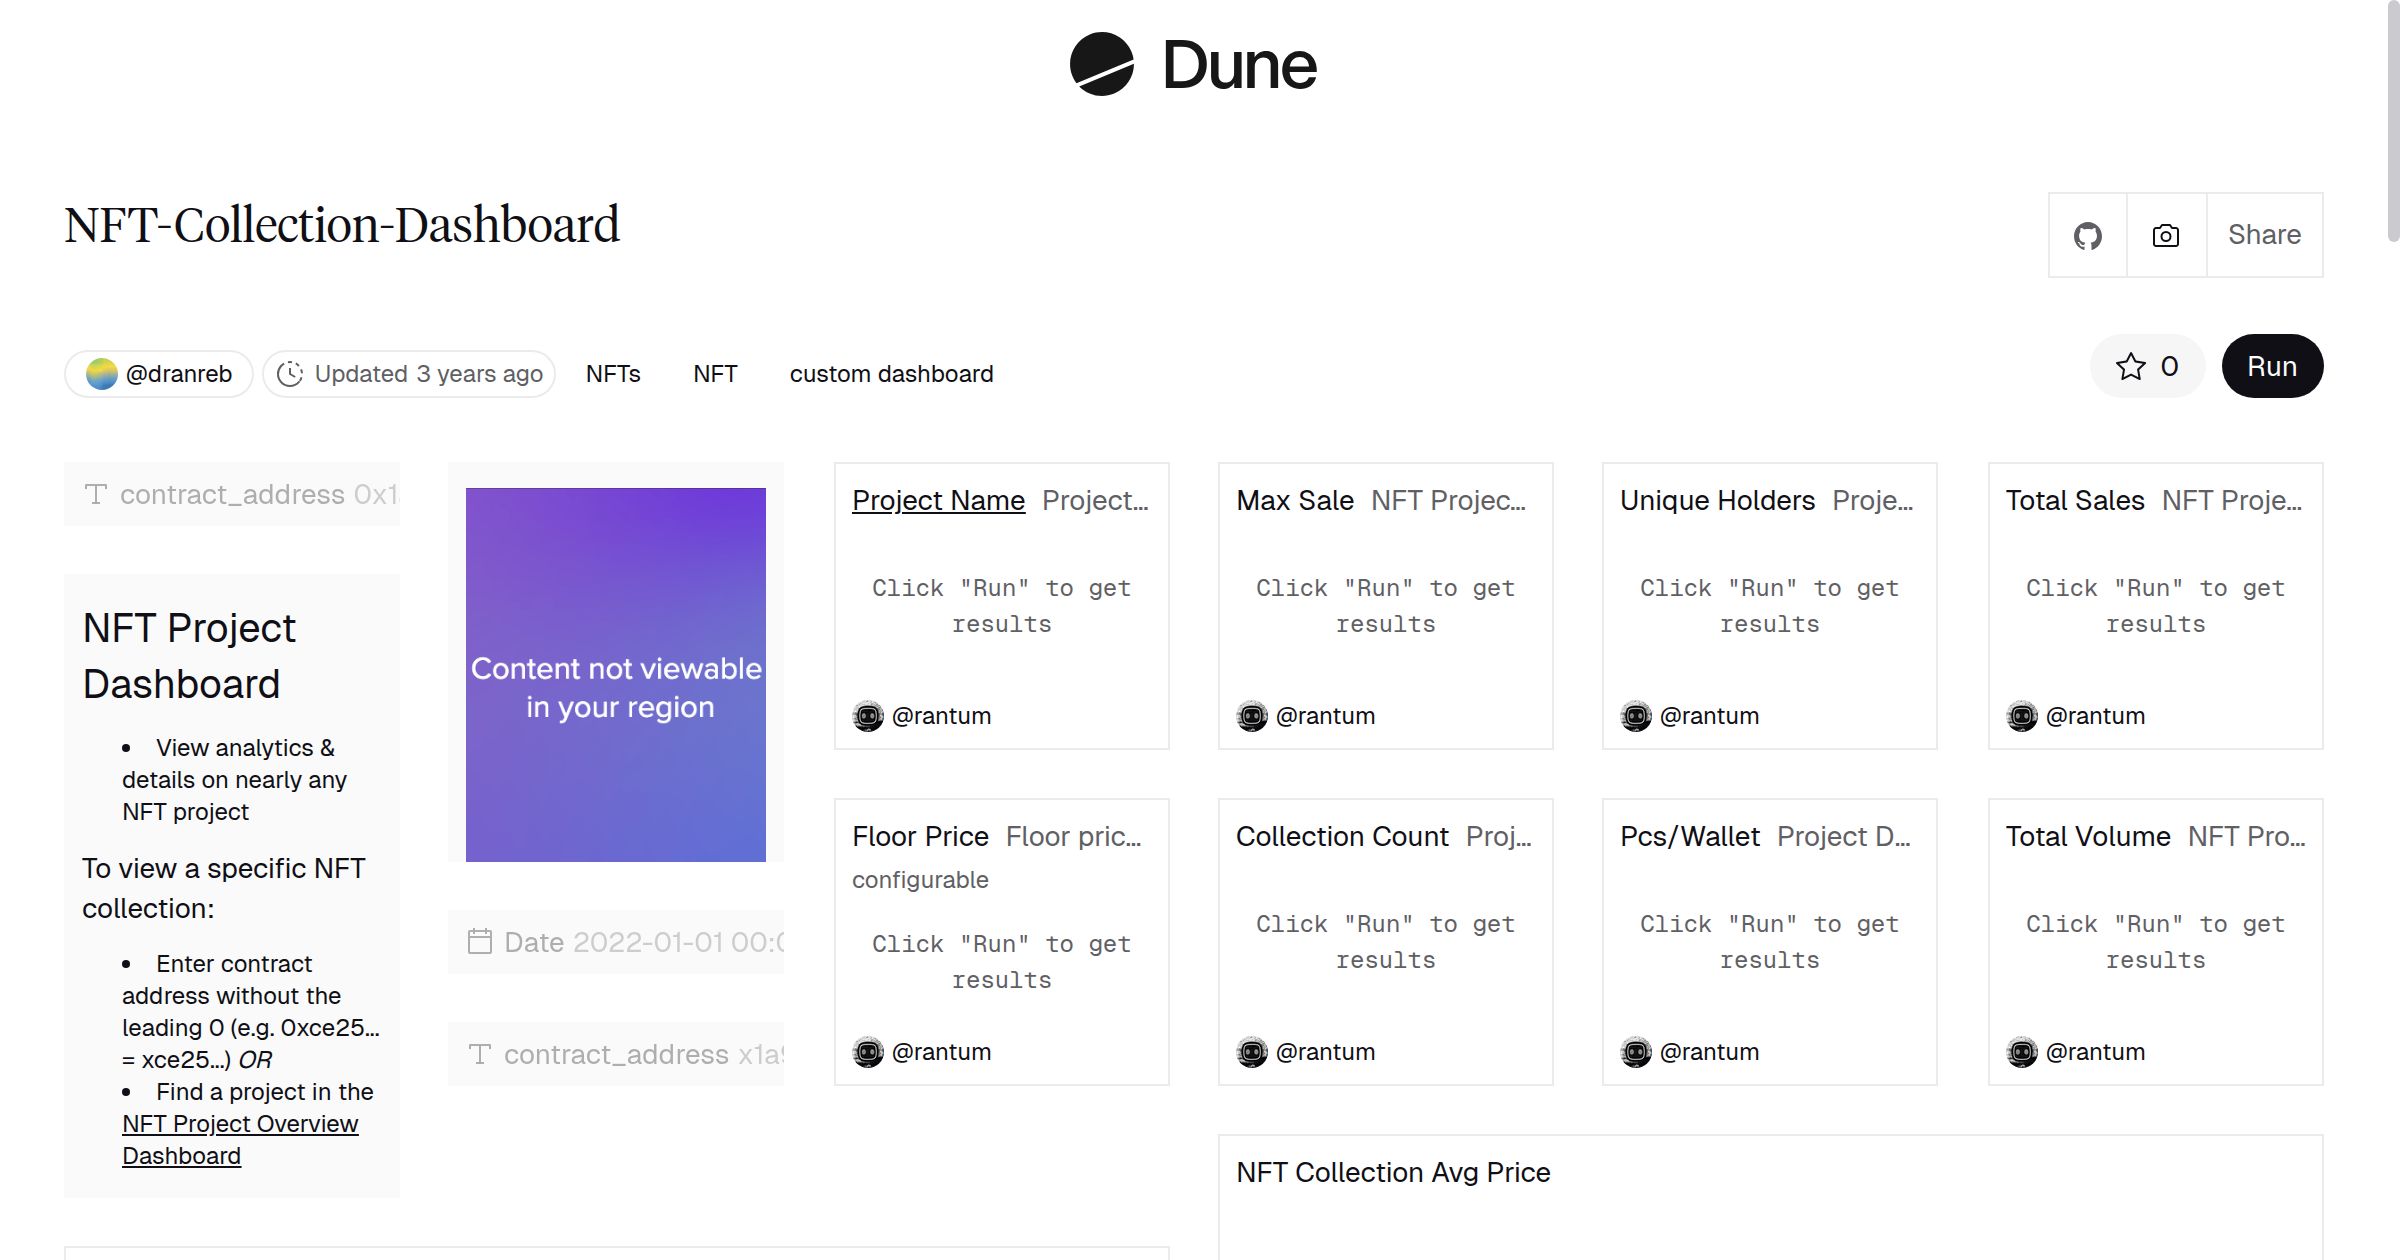Screen dimensions: 2400x1260
Task: Click the NFT tag label
Action: 714,373
